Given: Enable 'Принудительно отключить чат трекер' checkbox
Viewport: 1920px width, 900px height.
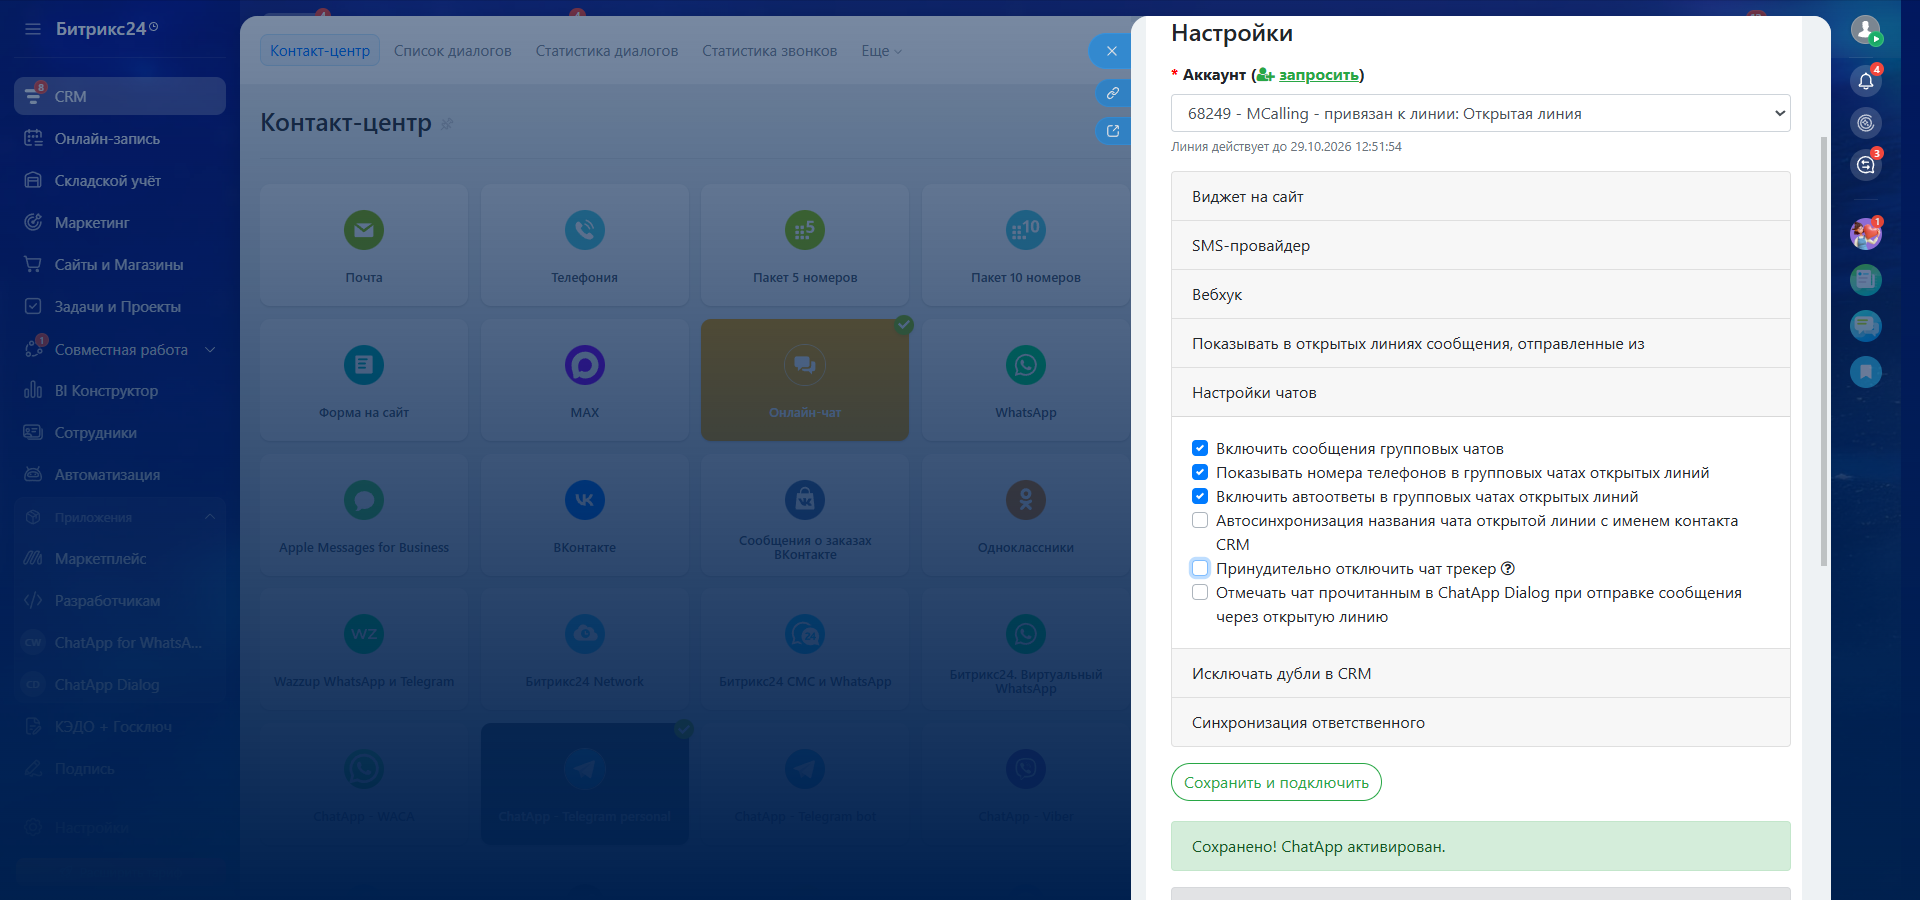Looking at the screenshot, I should pyautogui.click(x=1200, y=568).
